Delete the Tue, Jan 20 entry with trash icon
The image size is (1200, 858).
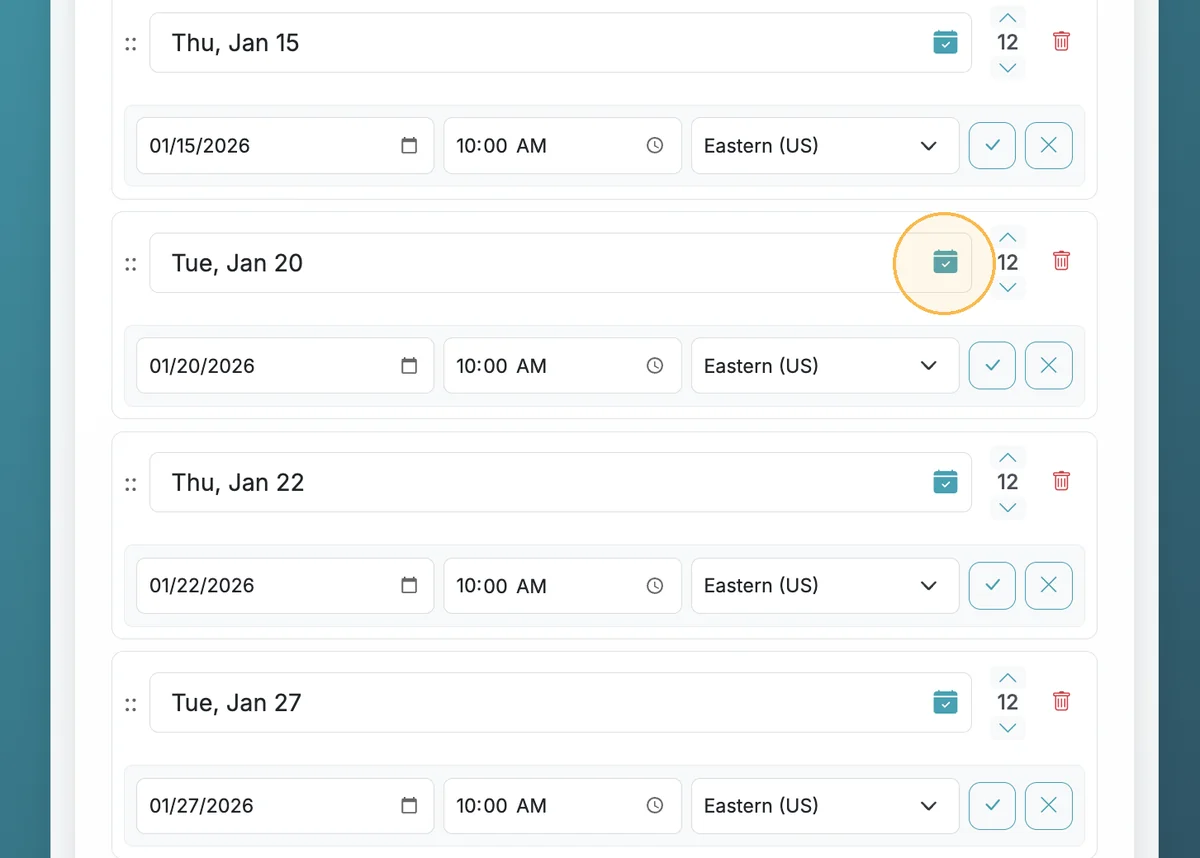click(x=1062, y=261)
